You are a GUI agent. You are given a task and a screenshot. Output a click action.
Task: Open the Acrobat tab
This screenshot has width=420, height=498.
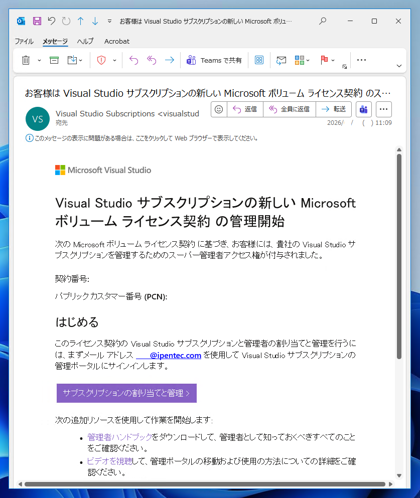point(117,41)
